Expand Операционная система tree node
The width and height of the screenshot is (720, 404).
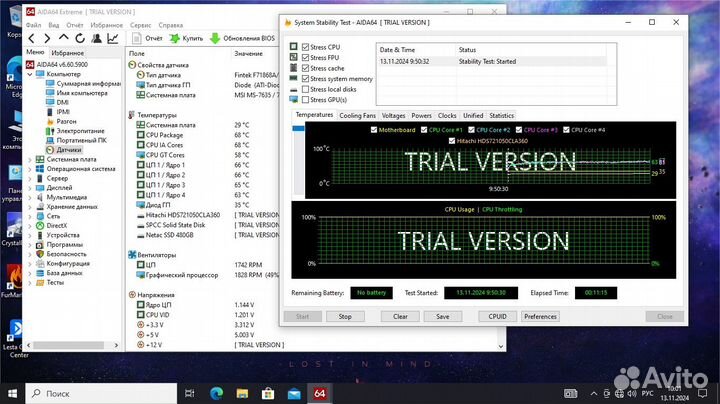point(30,169)
